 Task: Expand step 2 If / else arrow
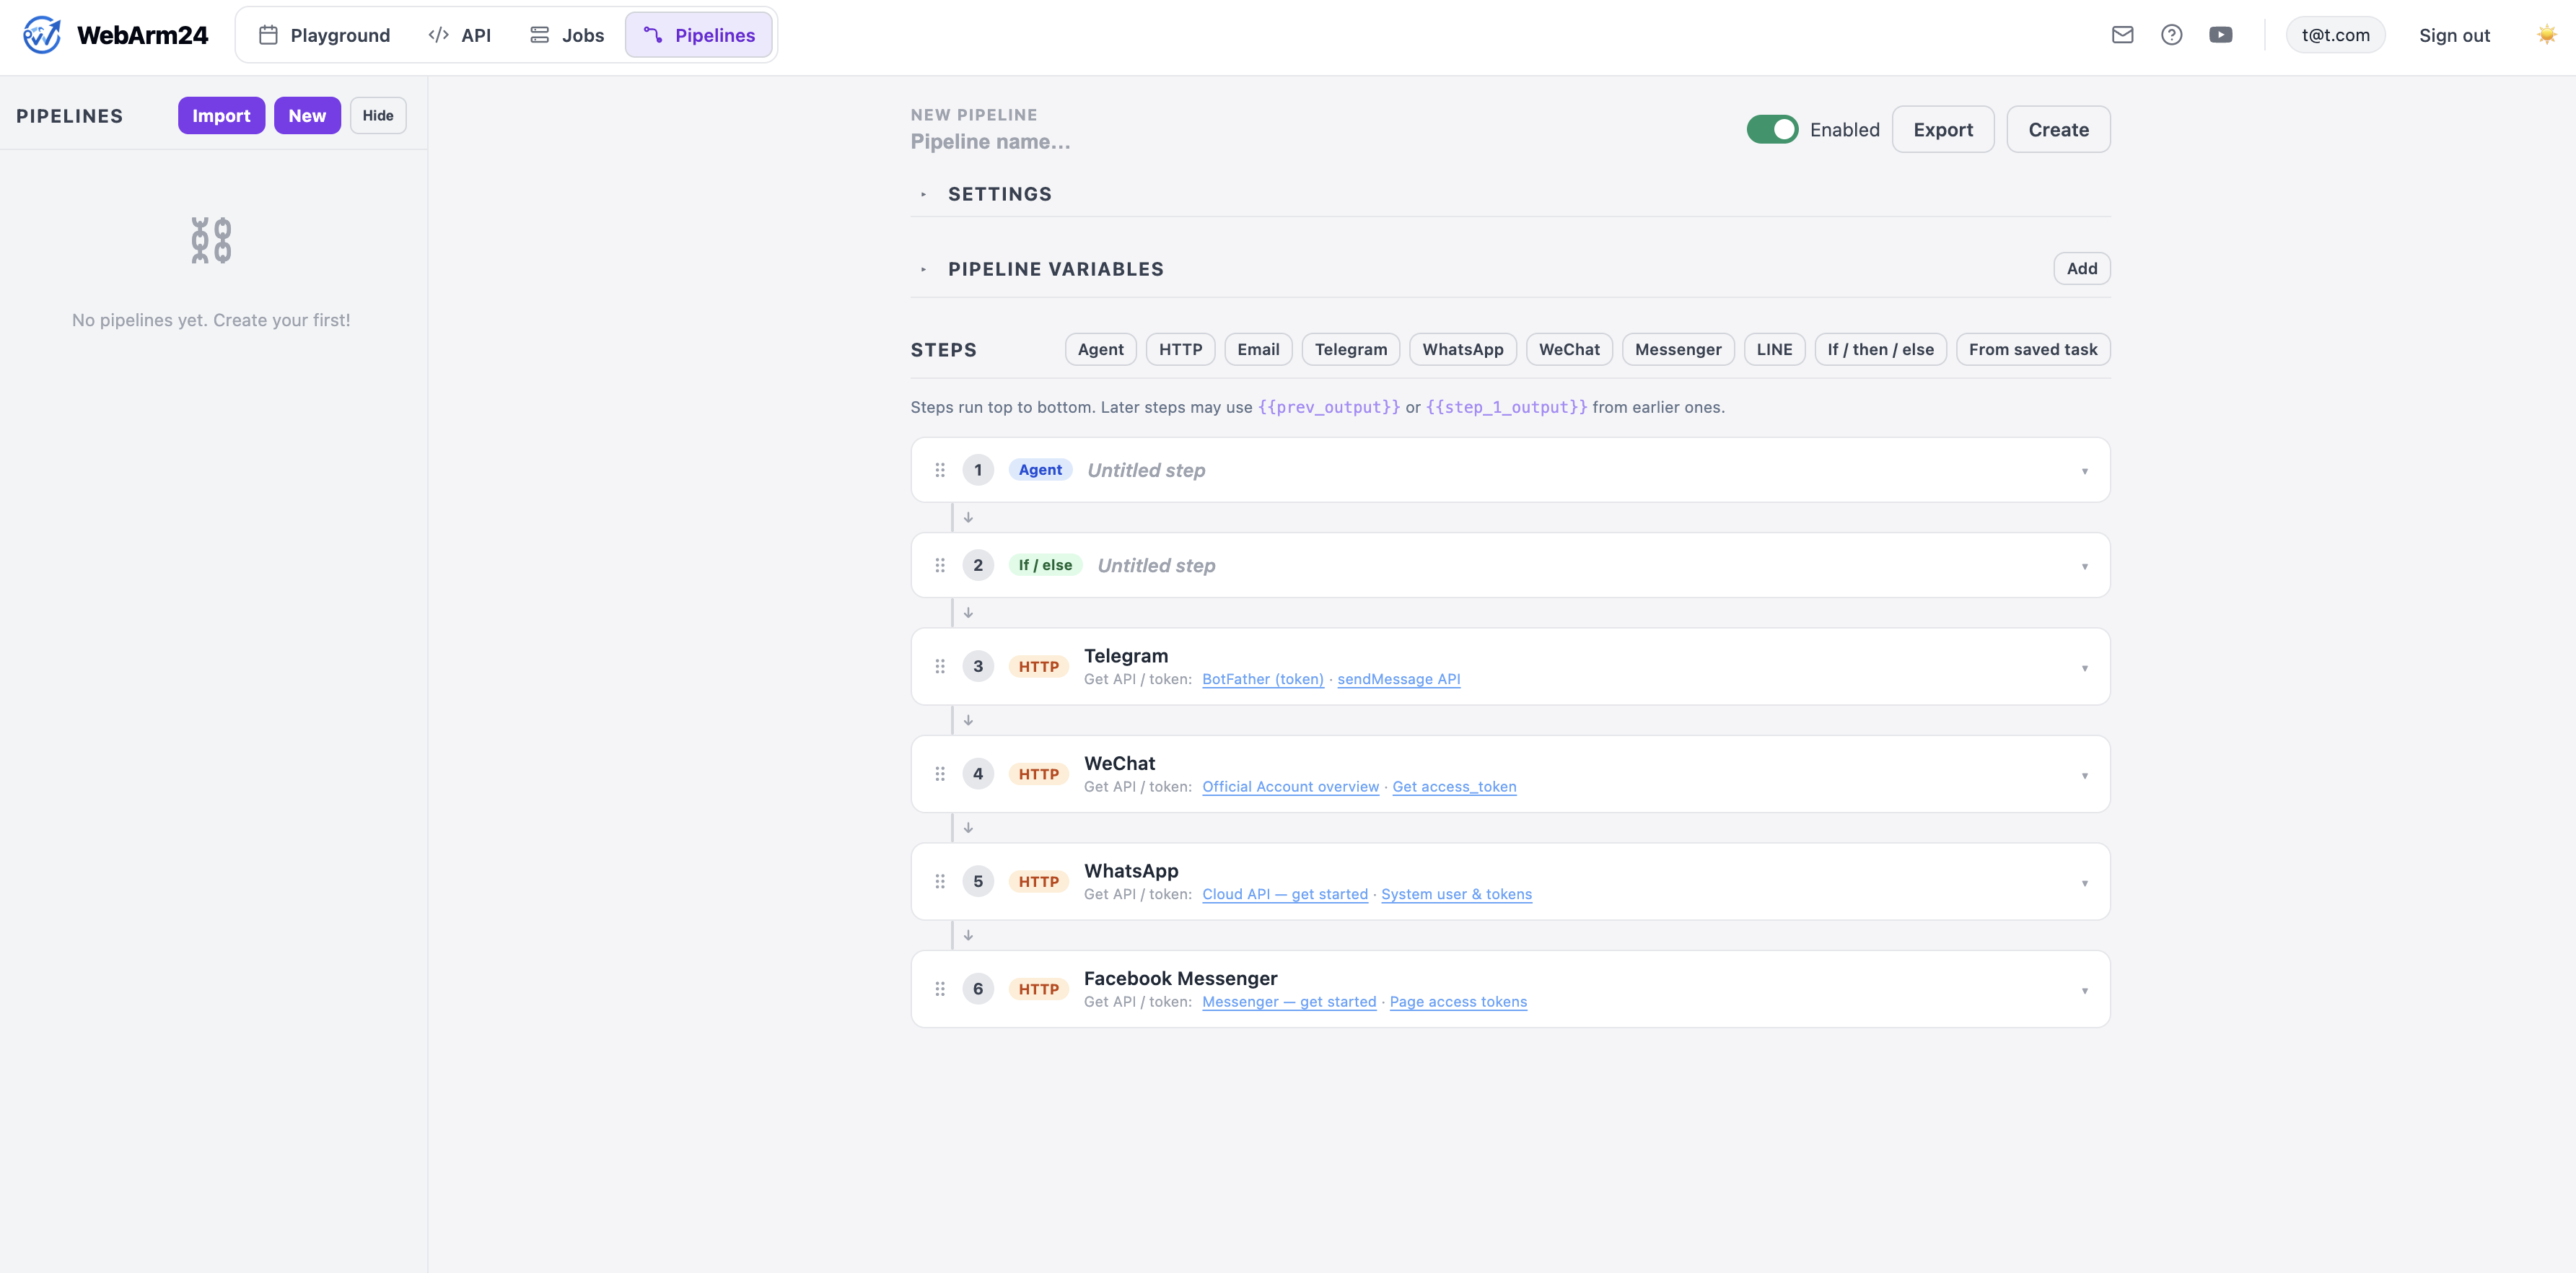pyautogui.click(x=2084, y=566)
